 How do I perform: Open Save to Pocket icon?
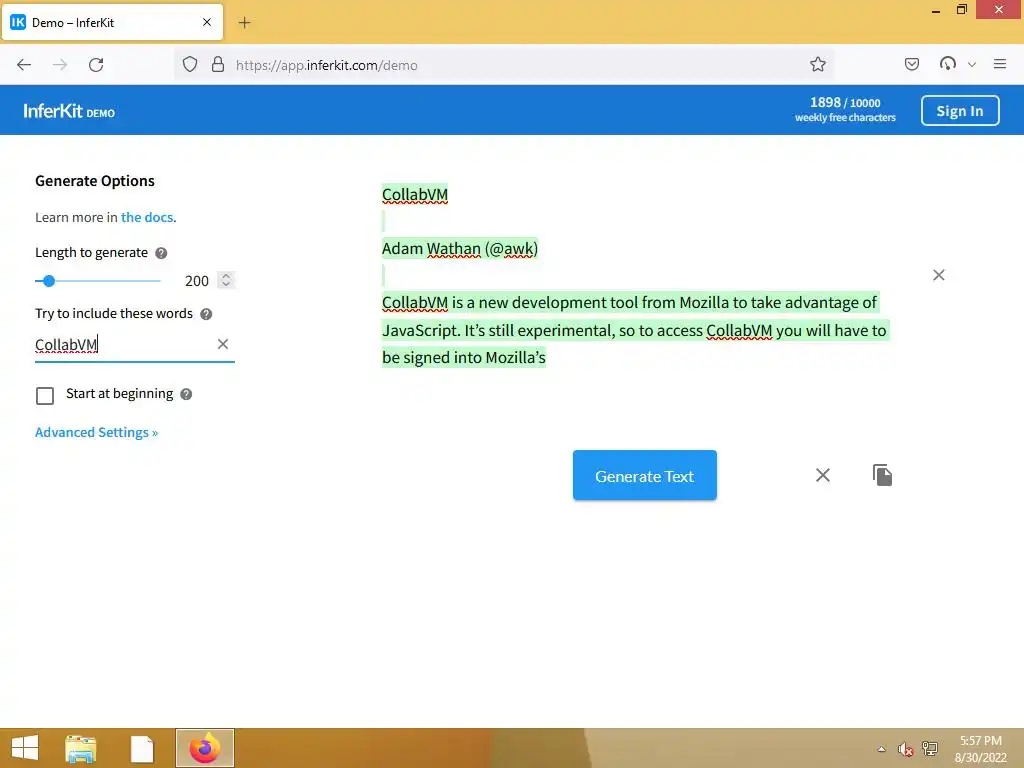[x=912, y=64]
